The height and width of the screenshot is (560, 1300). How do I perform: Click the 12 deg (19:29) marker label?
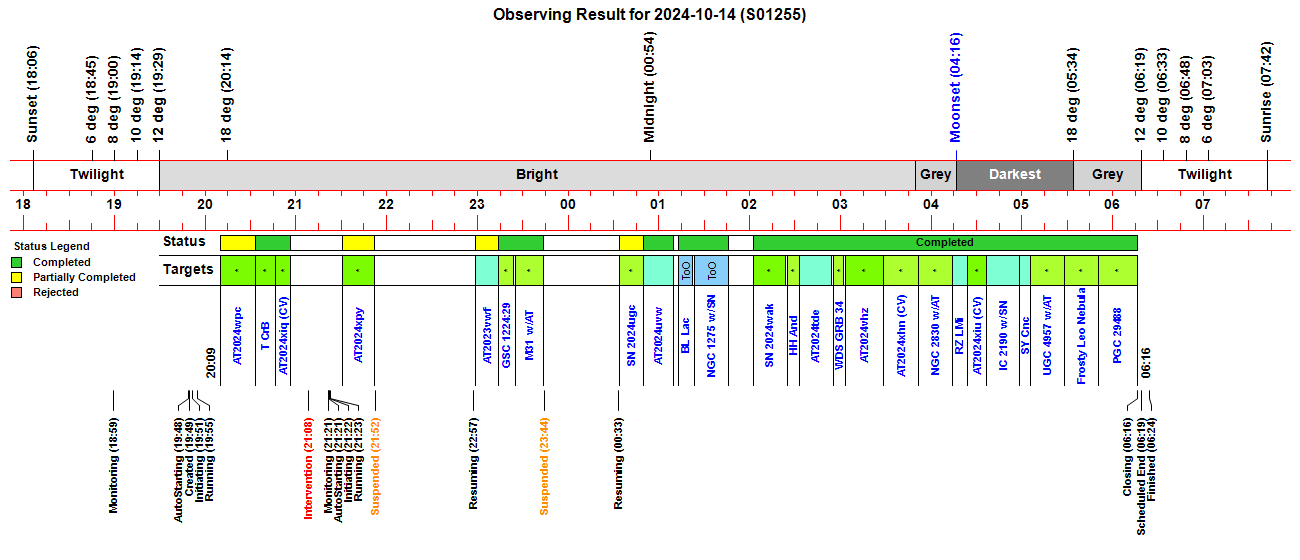(158, 95)
